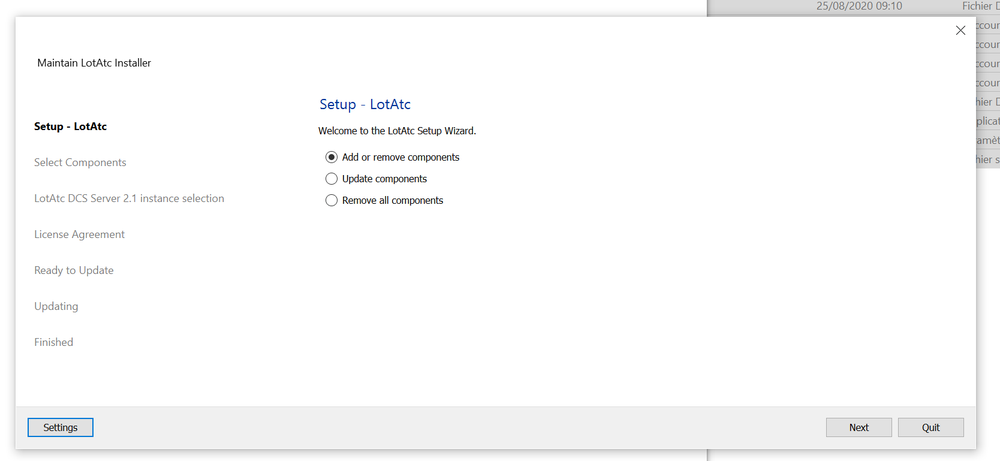Screen dimensions: 1000x461
Task: Open the installer Settings button
Action: (61, 427)
